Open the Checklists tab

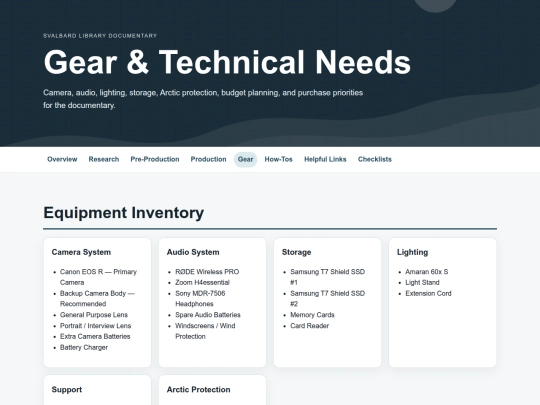pyautogui.click(x=375, y=159)
